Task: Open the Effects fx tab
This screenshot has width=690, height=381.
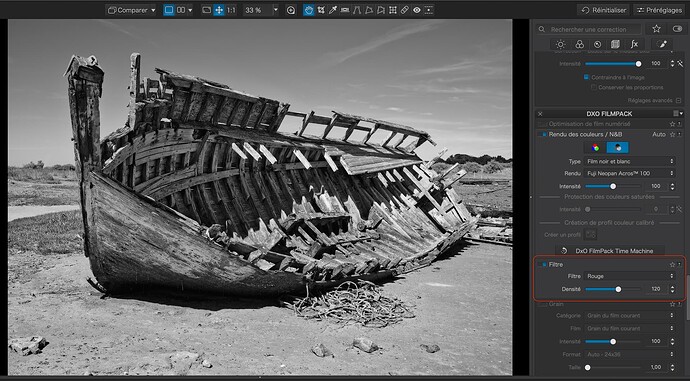Action: [x=634, y=44]
